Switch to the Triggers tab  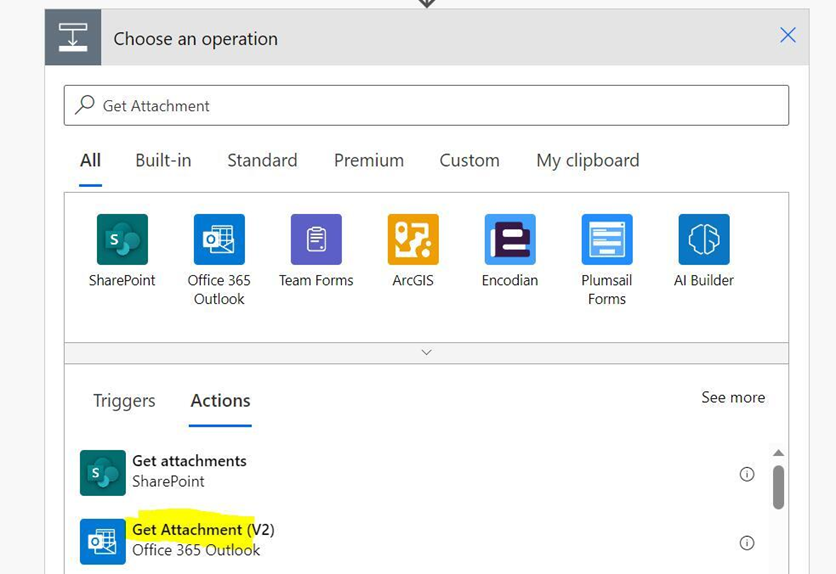(124, 401)
